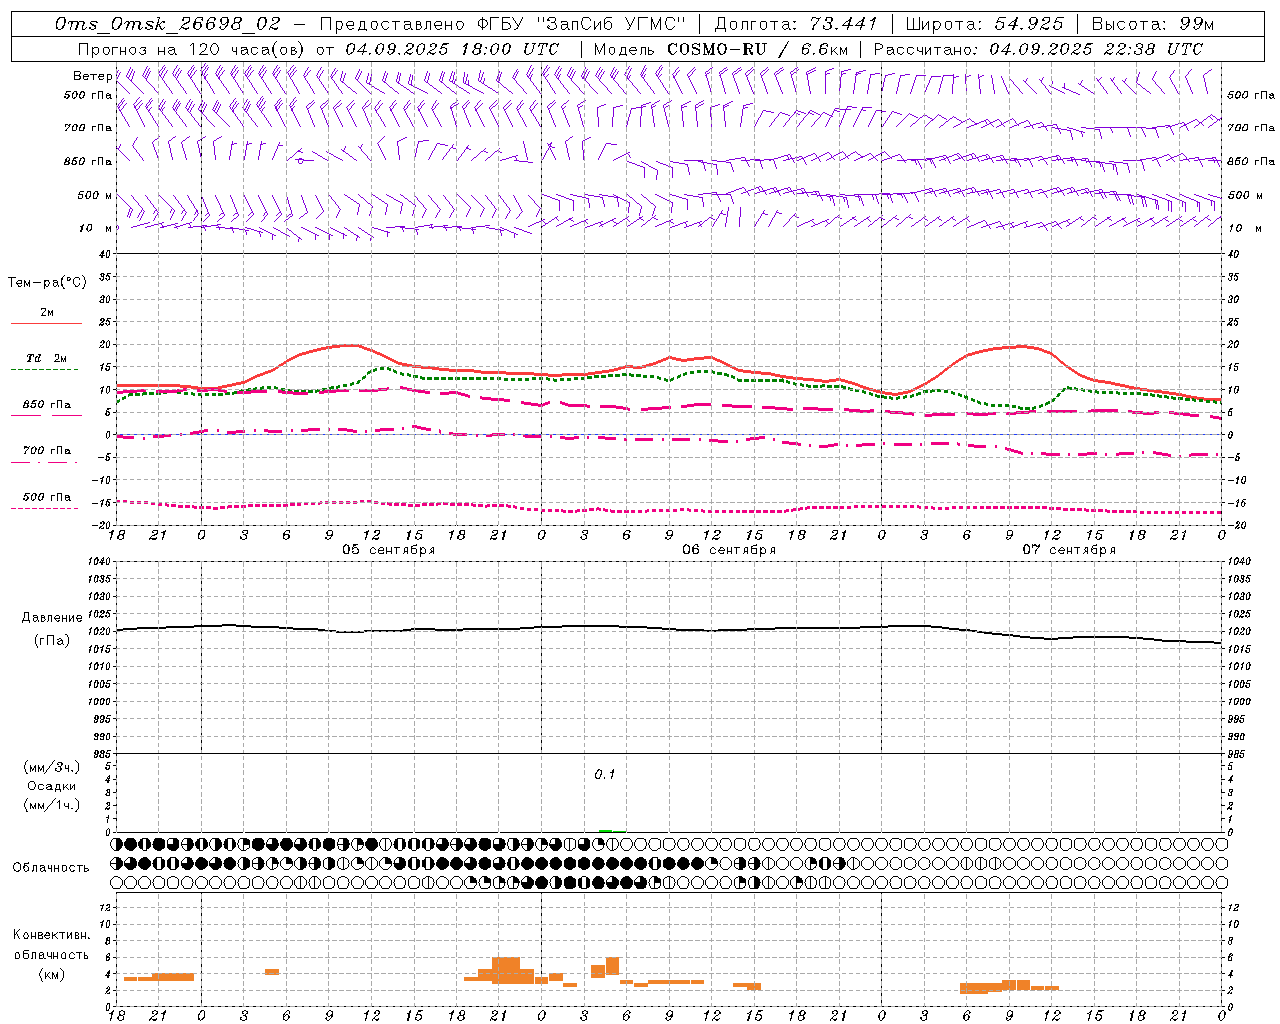1280x1024 pixels.
Task: Select the text Предоставлено ФГБУ "ЗапСиб УГМС"
Action: tap(503, 24)
